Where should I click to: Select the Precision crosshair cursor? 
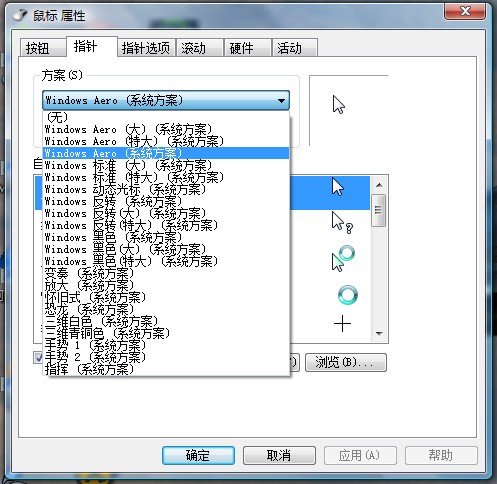(x=342, y=324)
